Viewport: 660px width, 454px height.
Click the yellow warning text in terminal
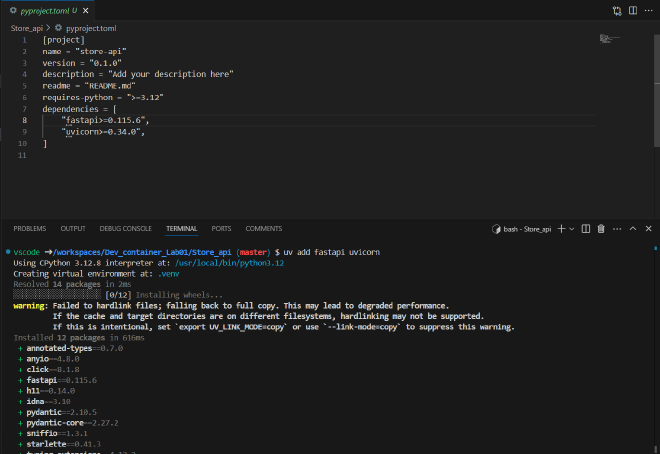click(30, 306)
